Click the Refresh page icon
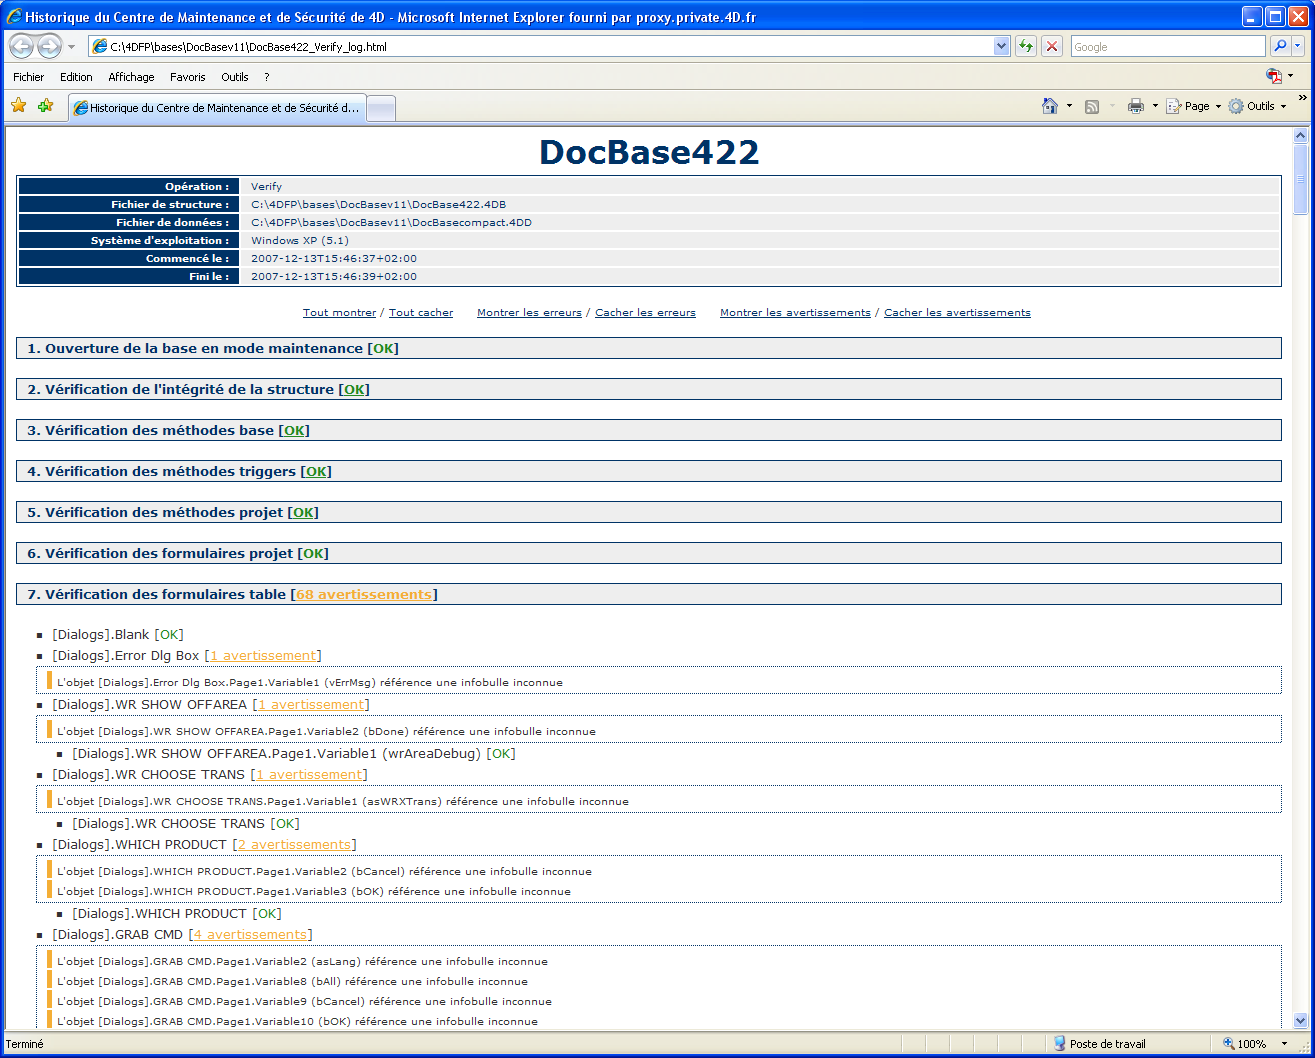 coord(1025,46)
